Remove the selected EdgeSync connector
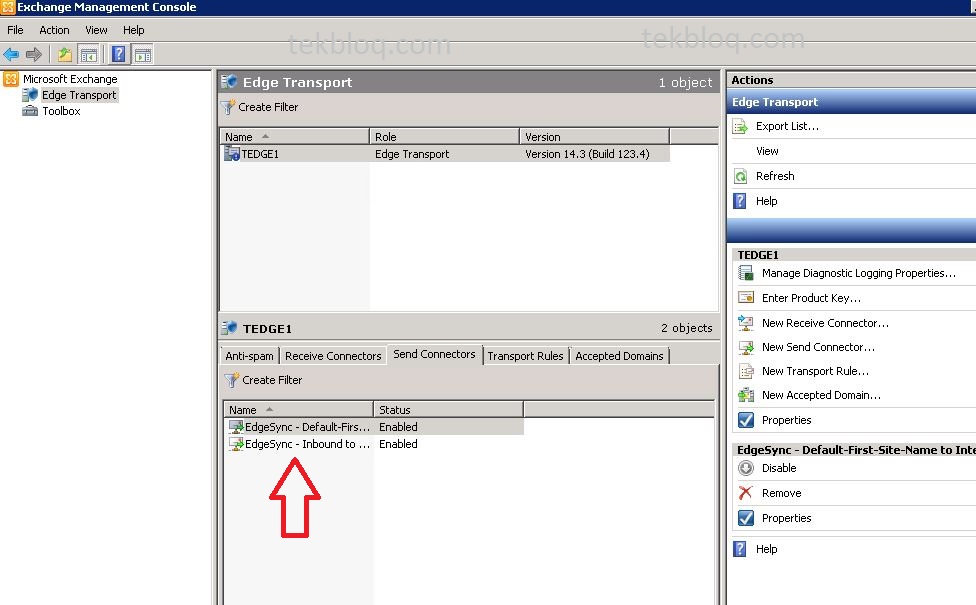Viewport: 976px width, 605px height. tap(781, 493)
